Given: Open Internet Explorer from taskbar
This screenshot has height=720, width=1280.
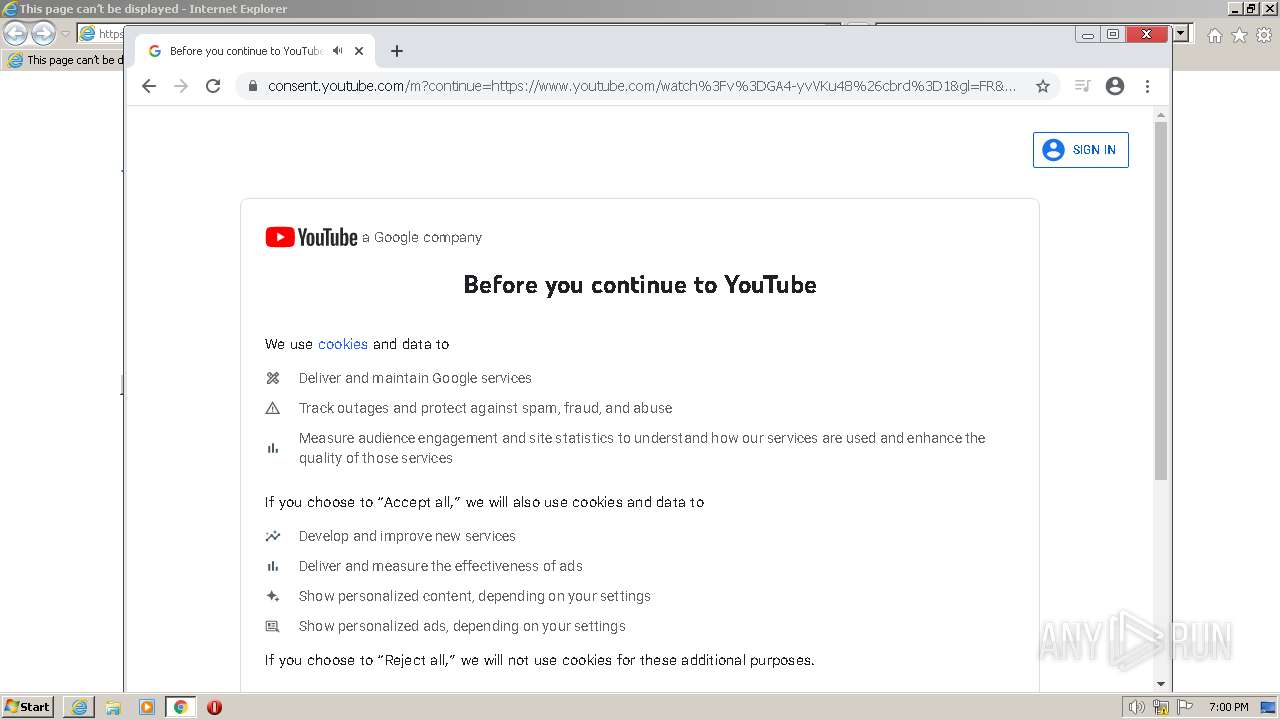Looking at the screenshot, I should 79,707.
